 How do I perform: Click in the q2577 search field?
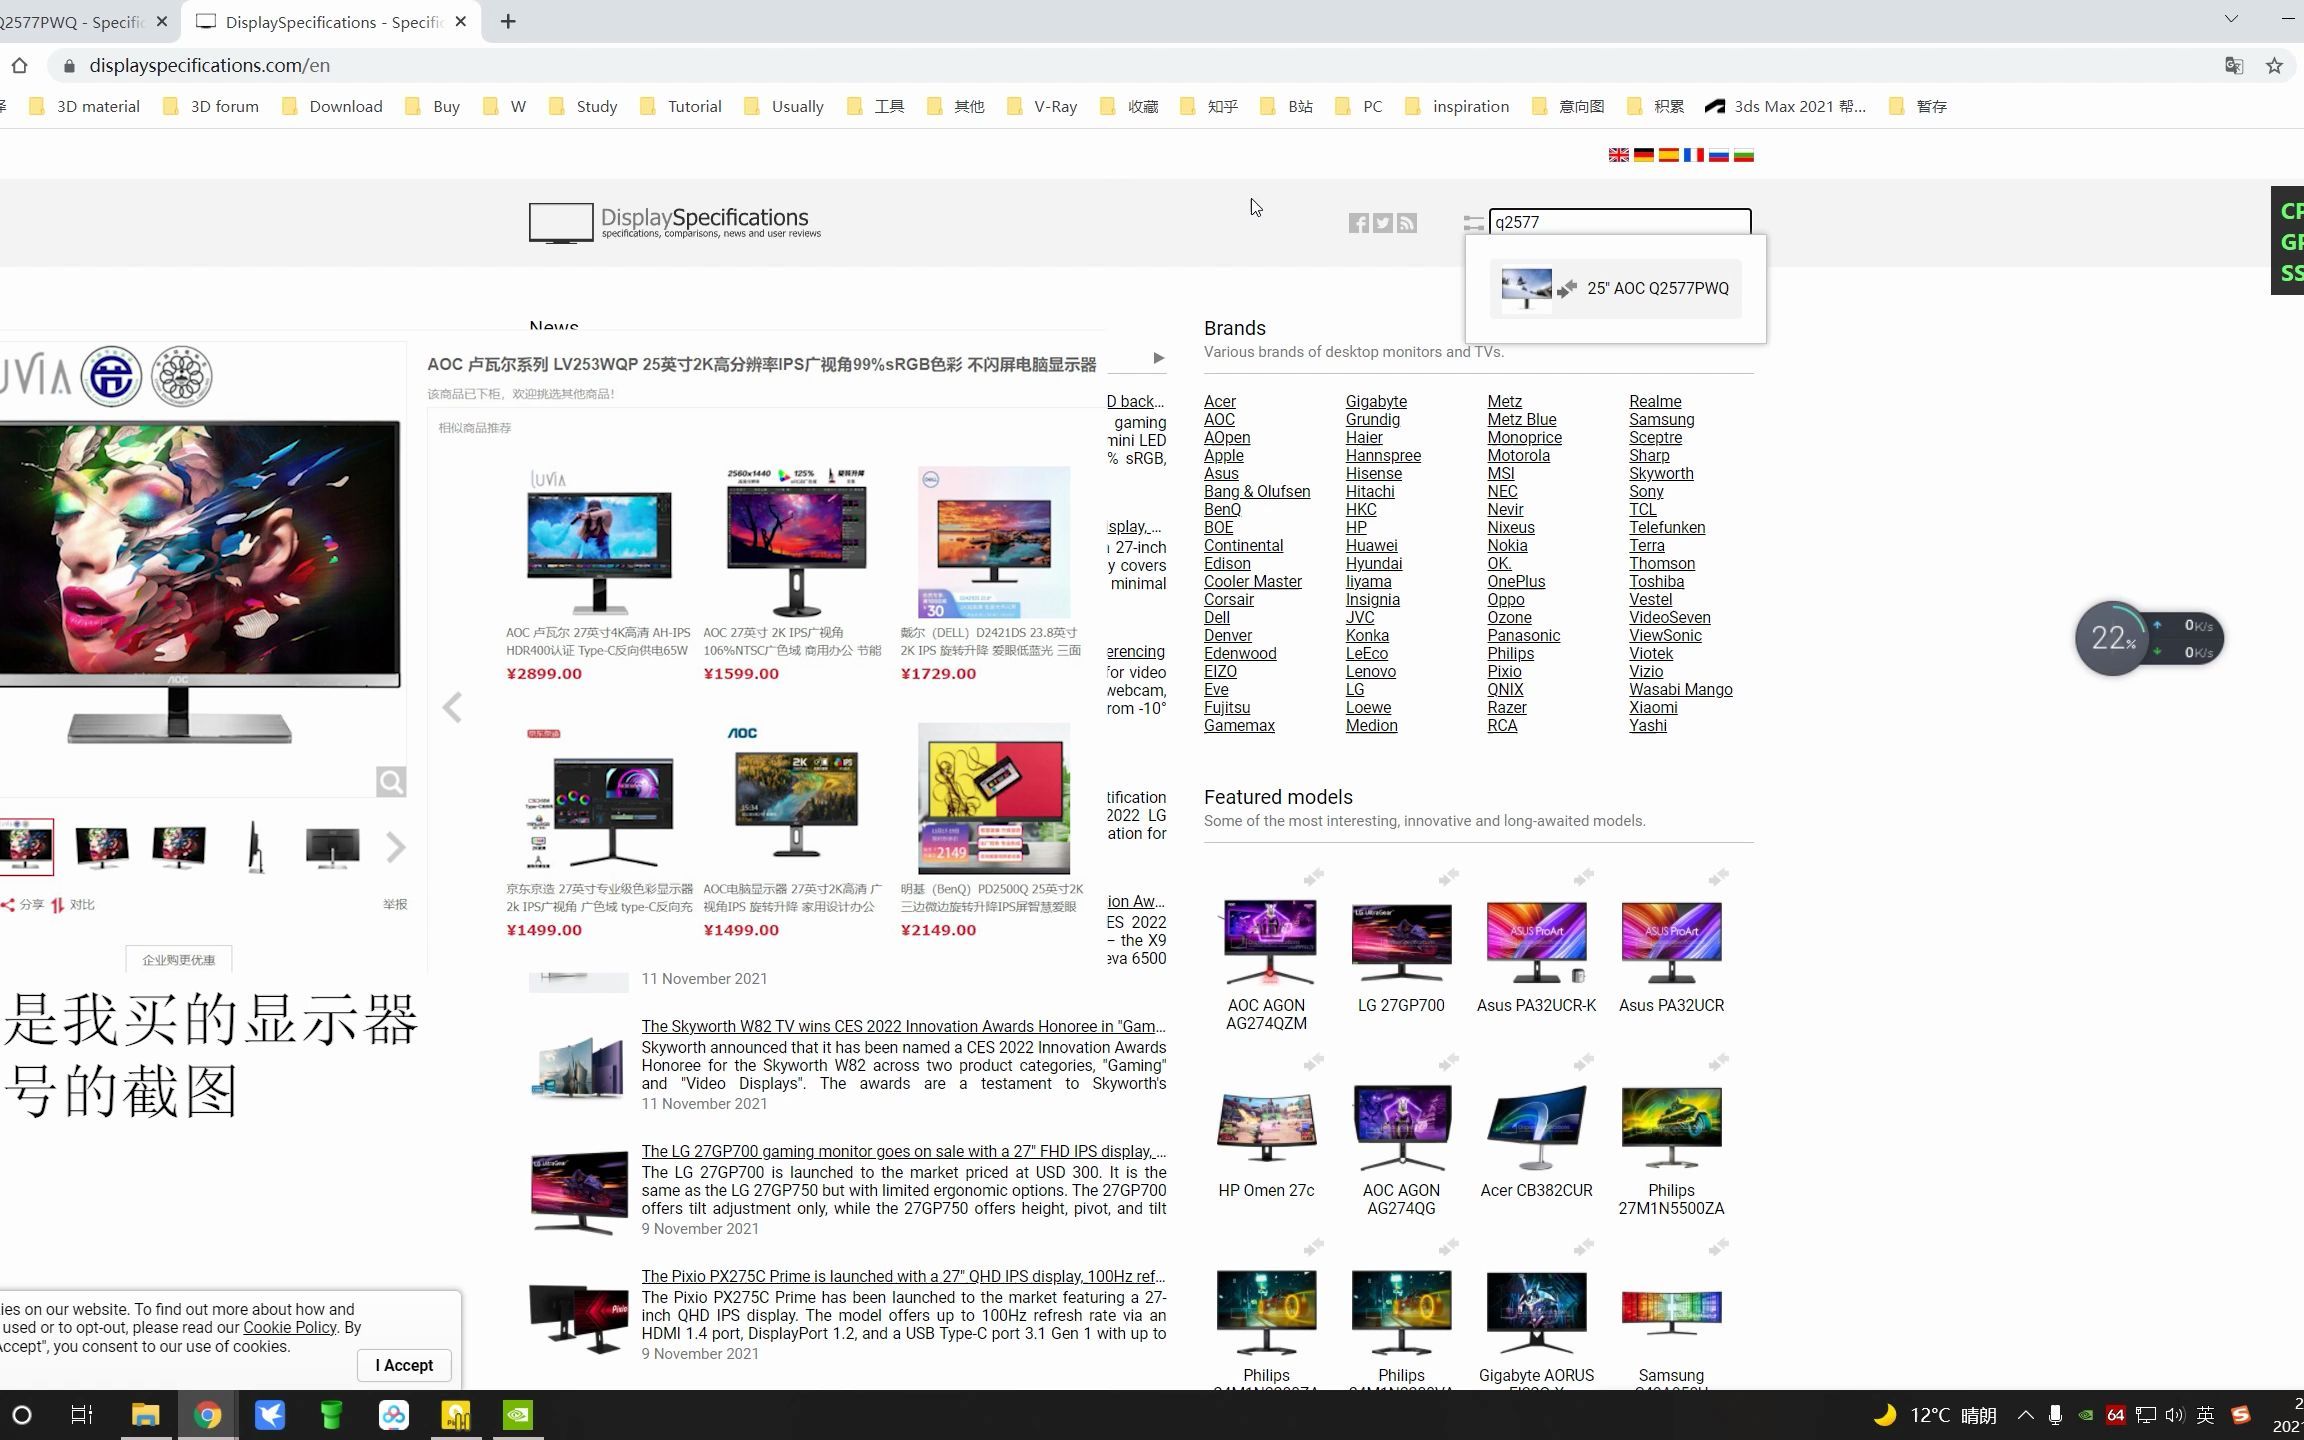[x=1619, y=222]
